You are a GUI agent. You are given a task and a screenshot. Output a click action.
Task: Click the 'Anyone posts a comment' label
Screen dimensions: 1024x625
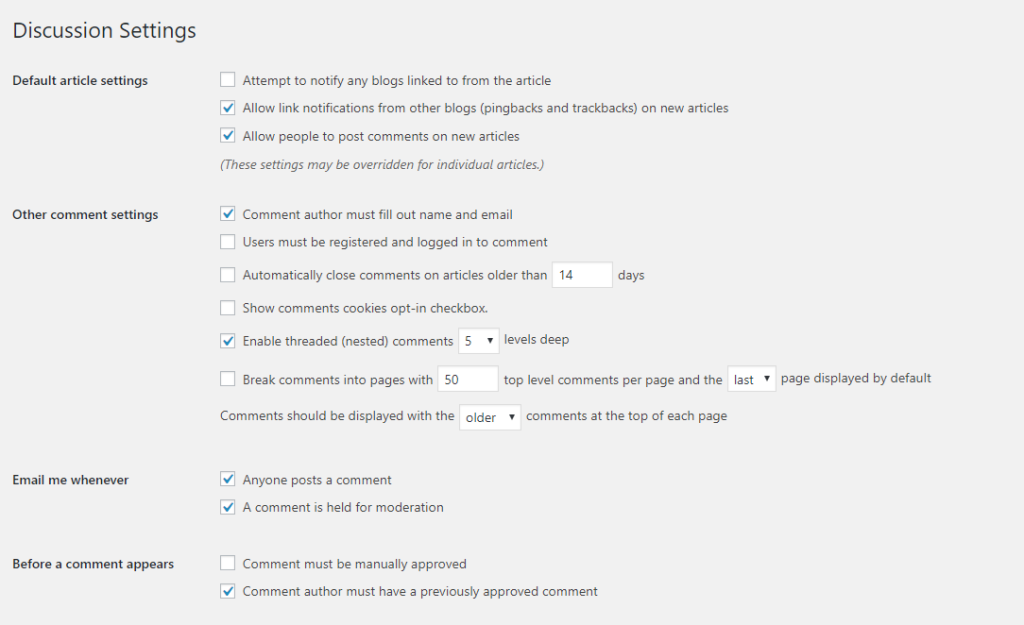click(x=317, y=480)
